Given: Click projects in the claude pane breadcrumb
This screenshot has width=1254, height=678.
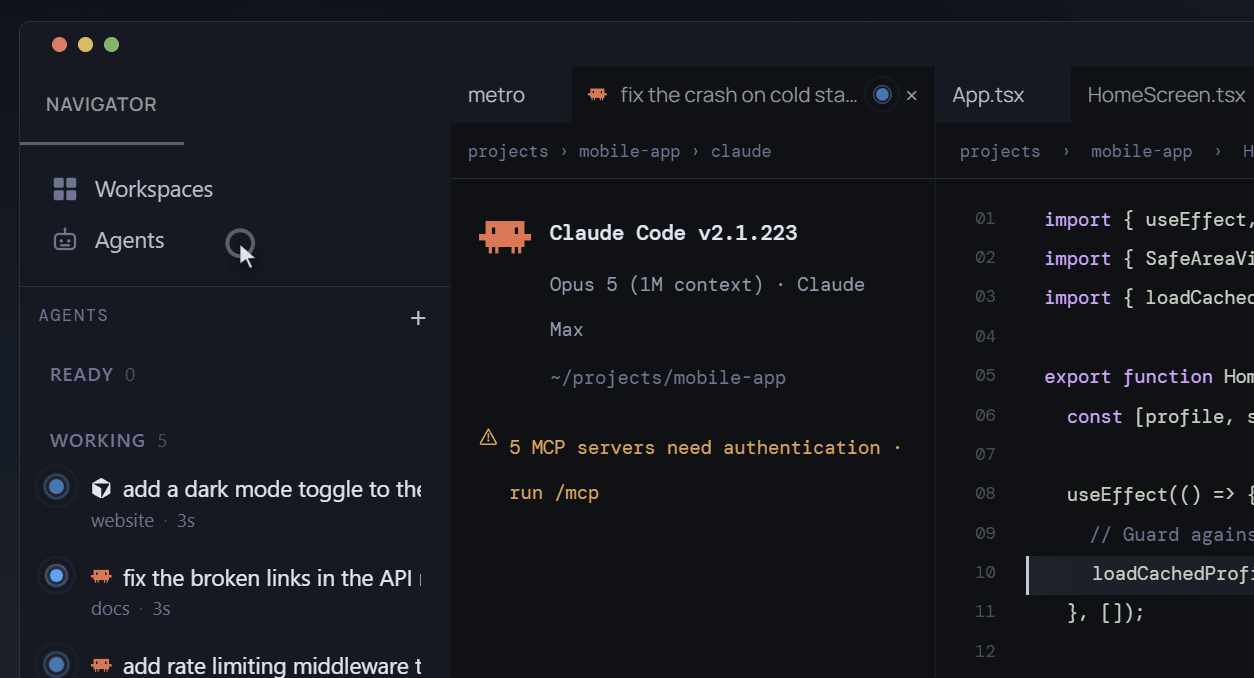Looking at the screenshot, I should (x=508, y=152).
